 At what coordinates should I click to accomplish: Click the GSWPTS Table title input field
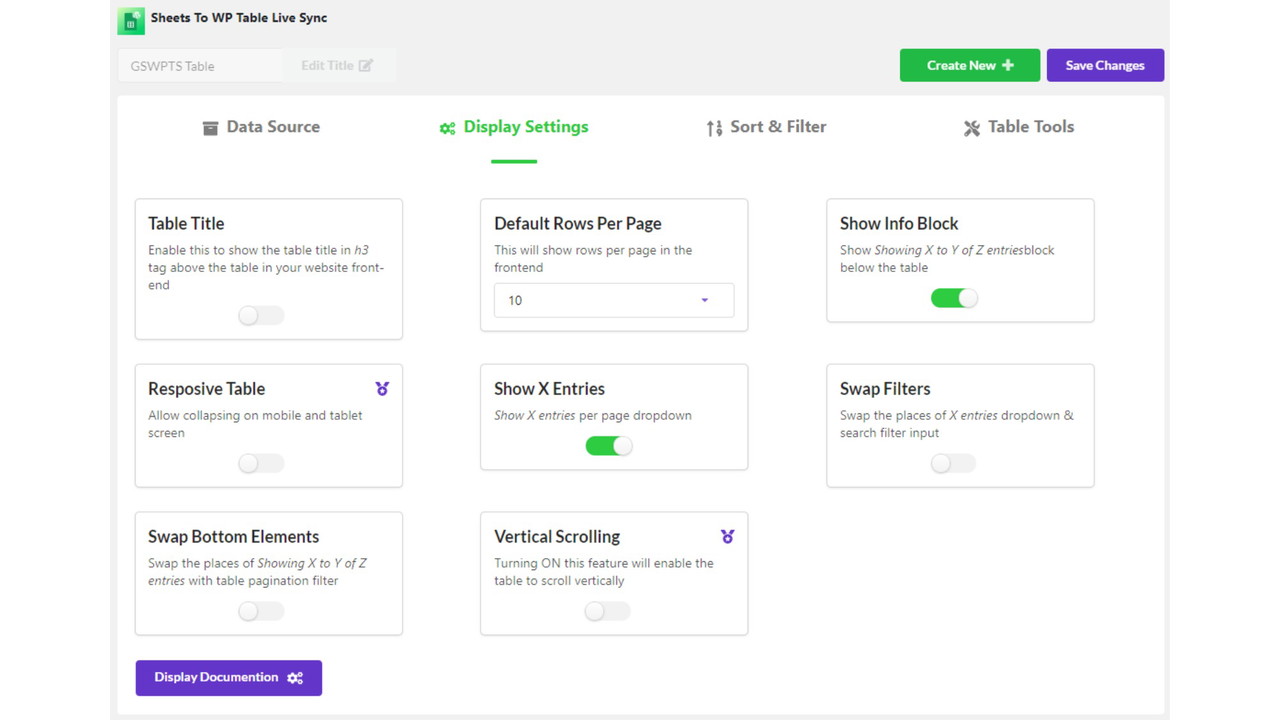tap(200, 66)
